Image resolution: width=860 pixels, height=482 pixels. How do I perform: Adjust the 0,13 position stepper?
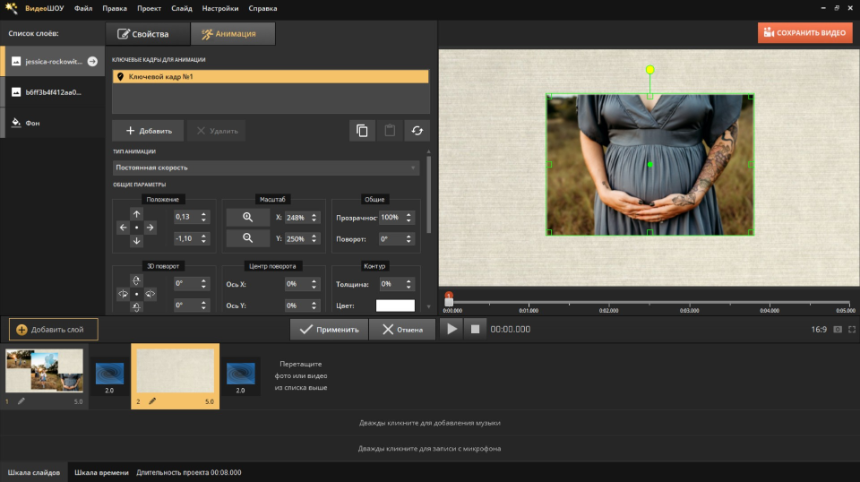pyautogui.click(x=203, y=217)
